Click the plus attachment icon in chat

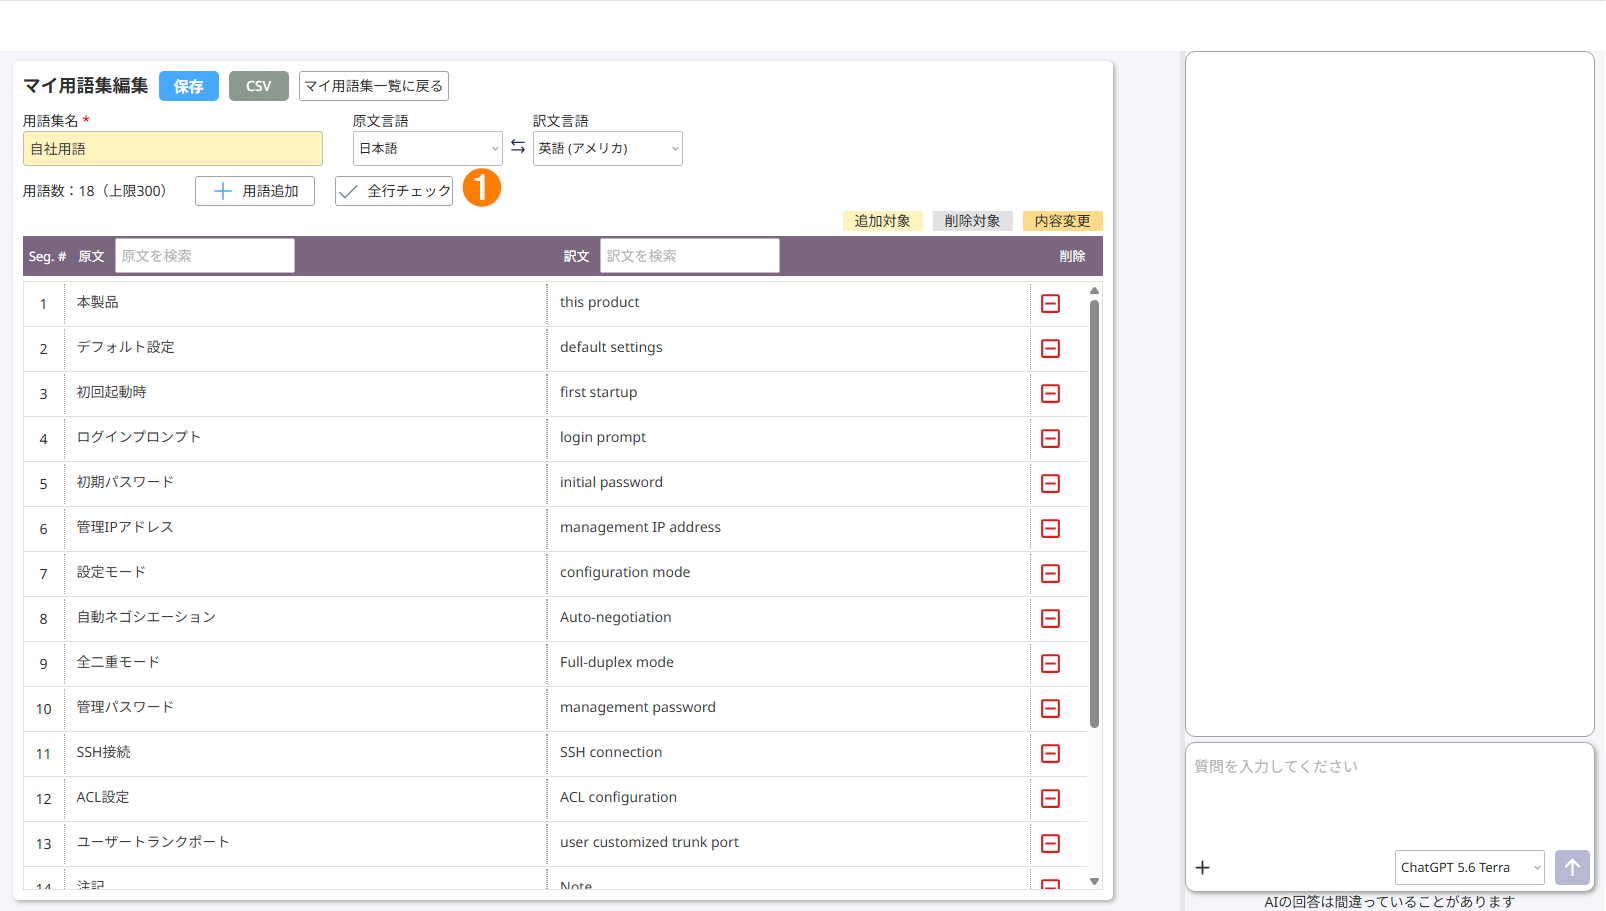[x=1203, y=867]
